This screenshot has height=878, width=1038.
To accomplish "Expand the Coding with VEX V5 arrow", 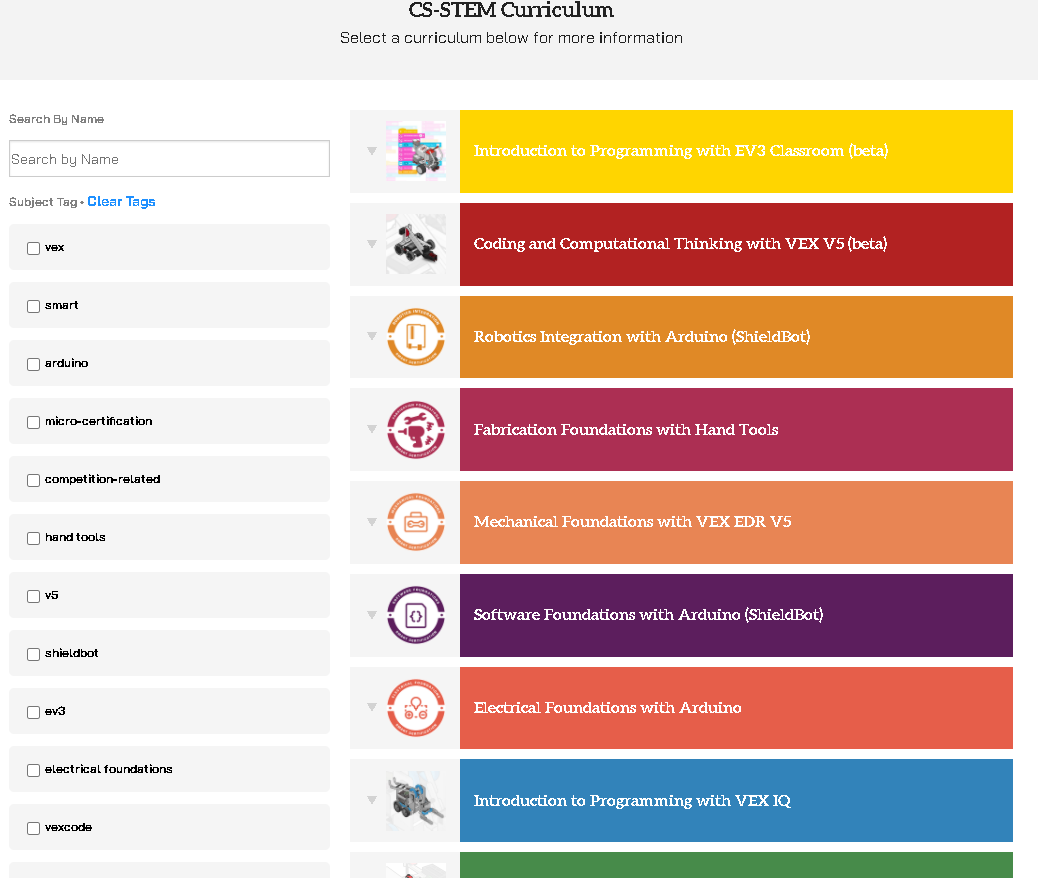I will [372, 244].
